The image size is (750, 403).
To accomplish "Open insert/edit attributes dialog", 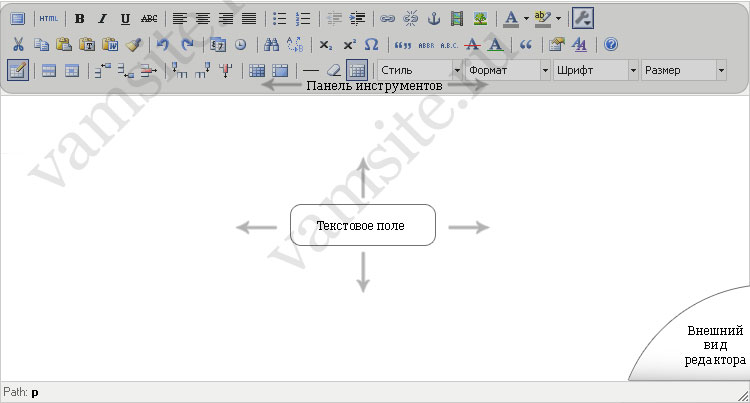I will [556, 44].
